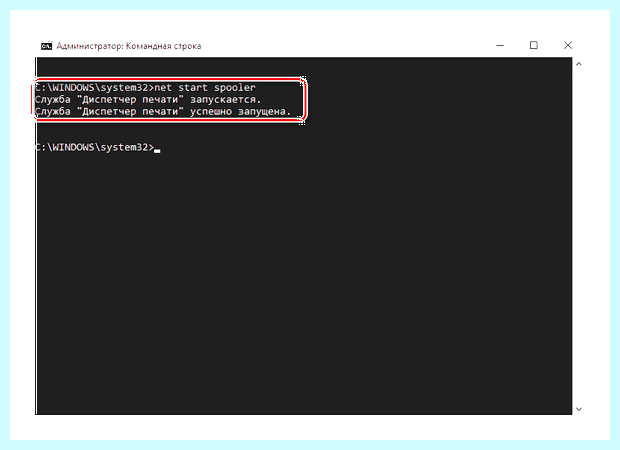This screenshot has height=450, width=620.
Task: Click the scrollbar up arrow
Action: coord(578,64)
